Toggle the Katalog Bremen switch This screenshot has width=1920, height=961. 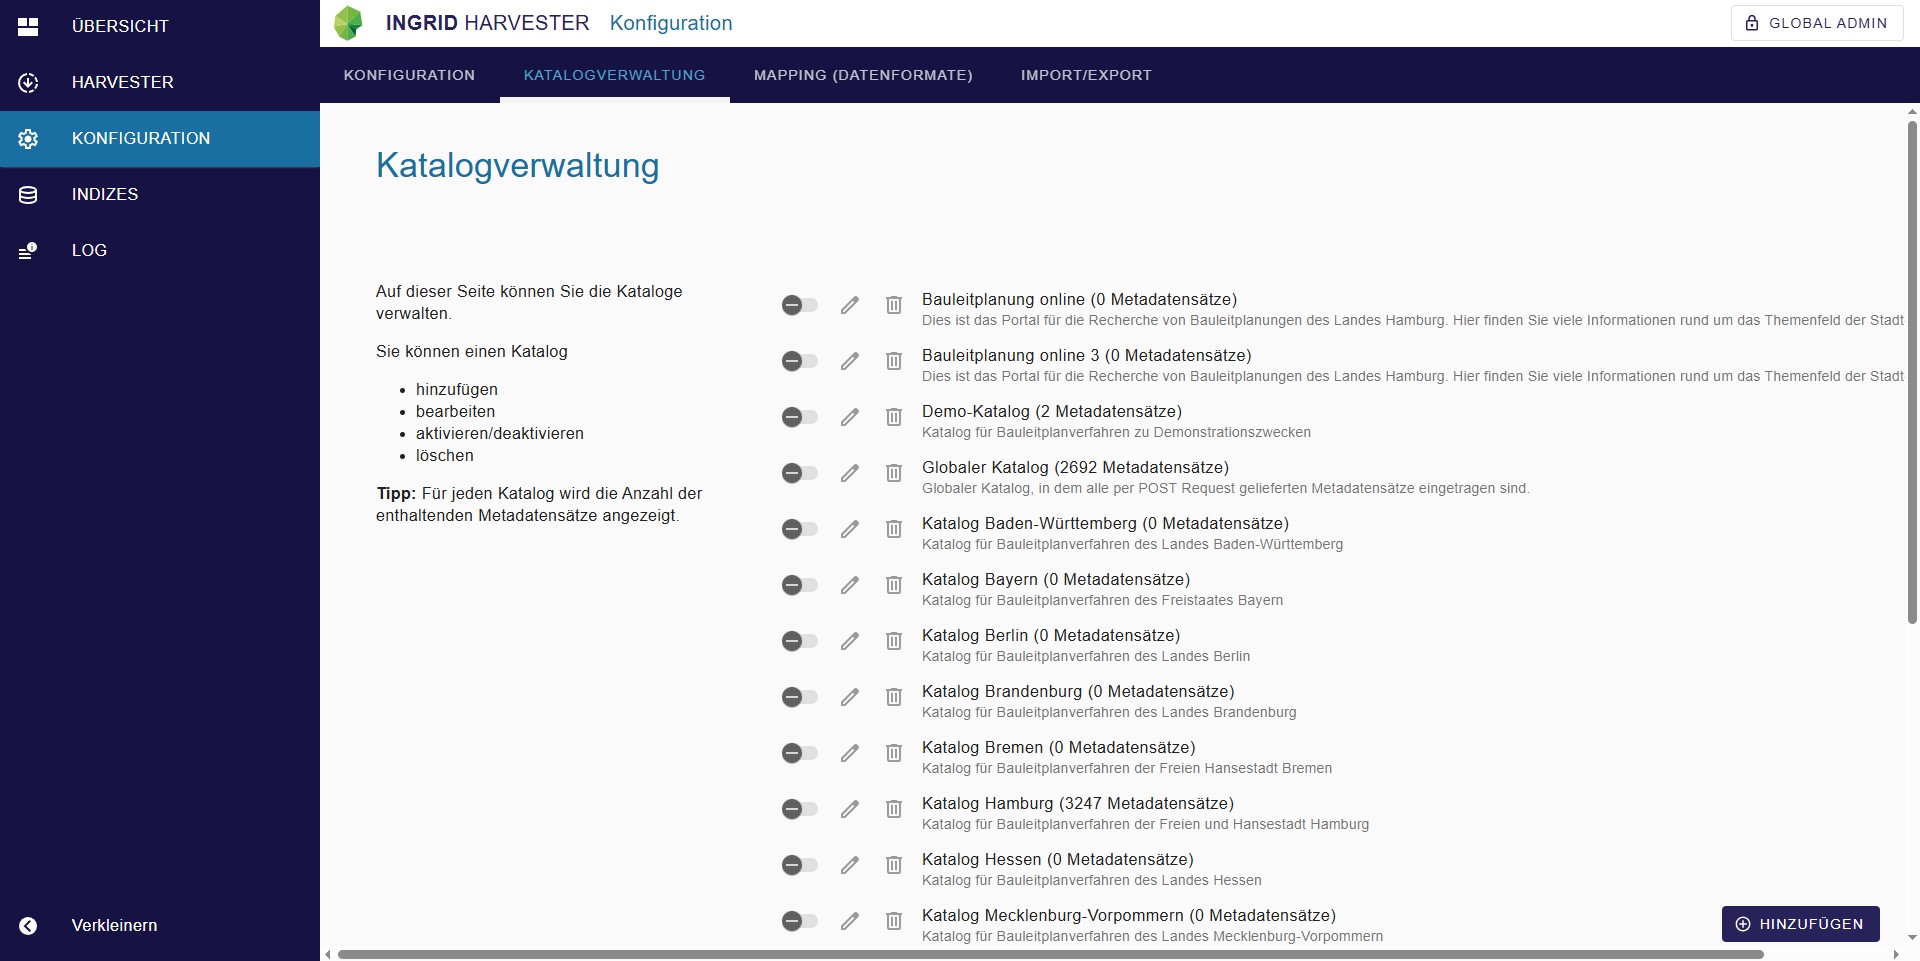coord(799,753)
